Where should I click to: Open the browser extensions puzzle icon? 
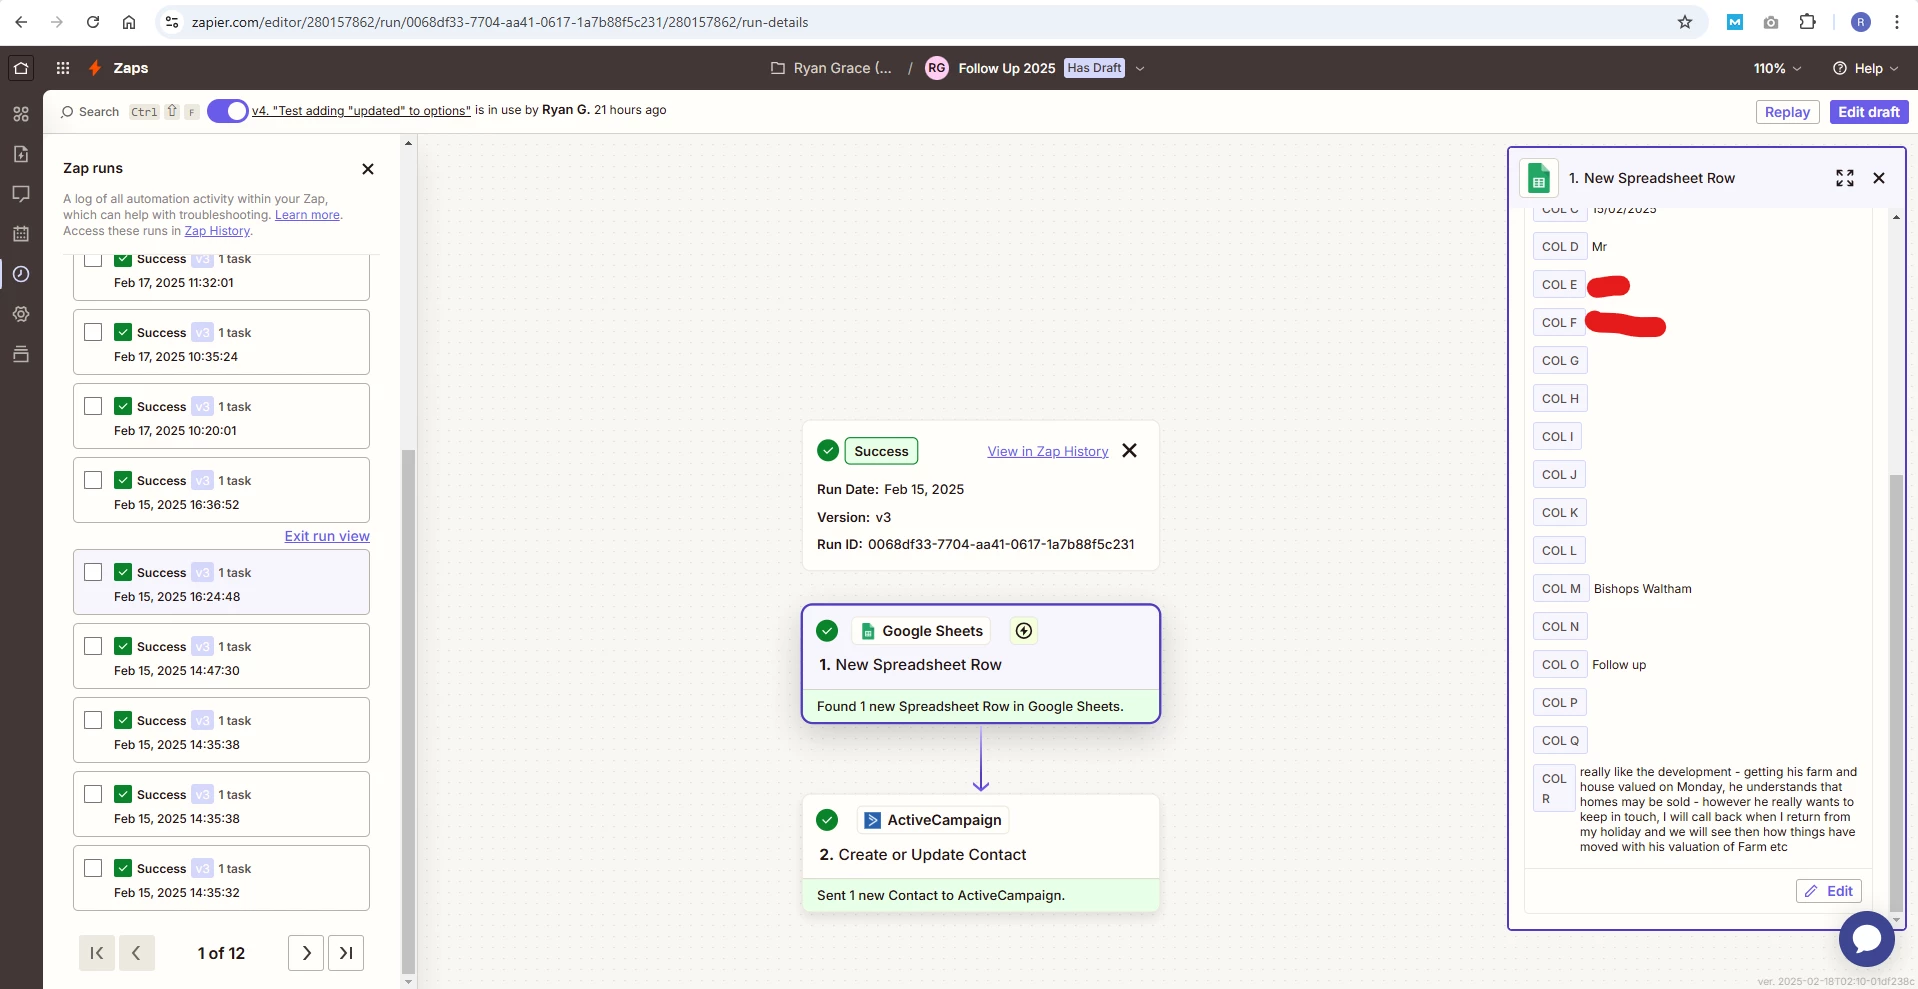1807,22
